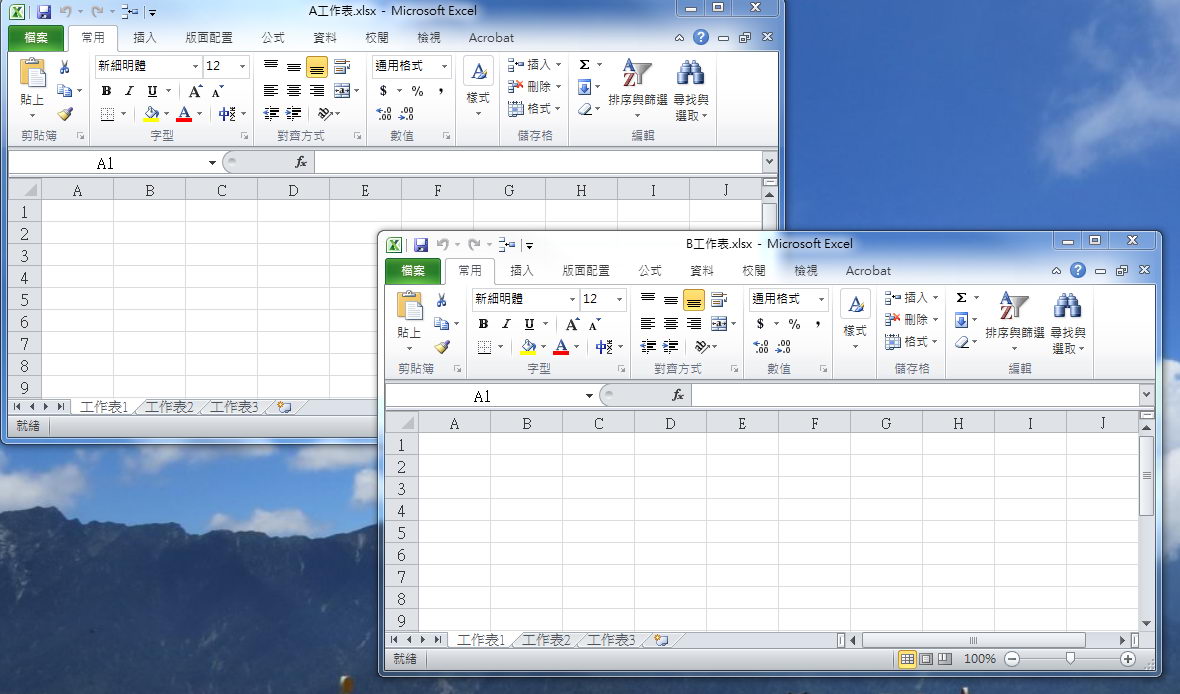This screenshot has height=694, width=1180.
Task: Open 版面配置 tab in B工作表 window
Action: pos(585,271)
